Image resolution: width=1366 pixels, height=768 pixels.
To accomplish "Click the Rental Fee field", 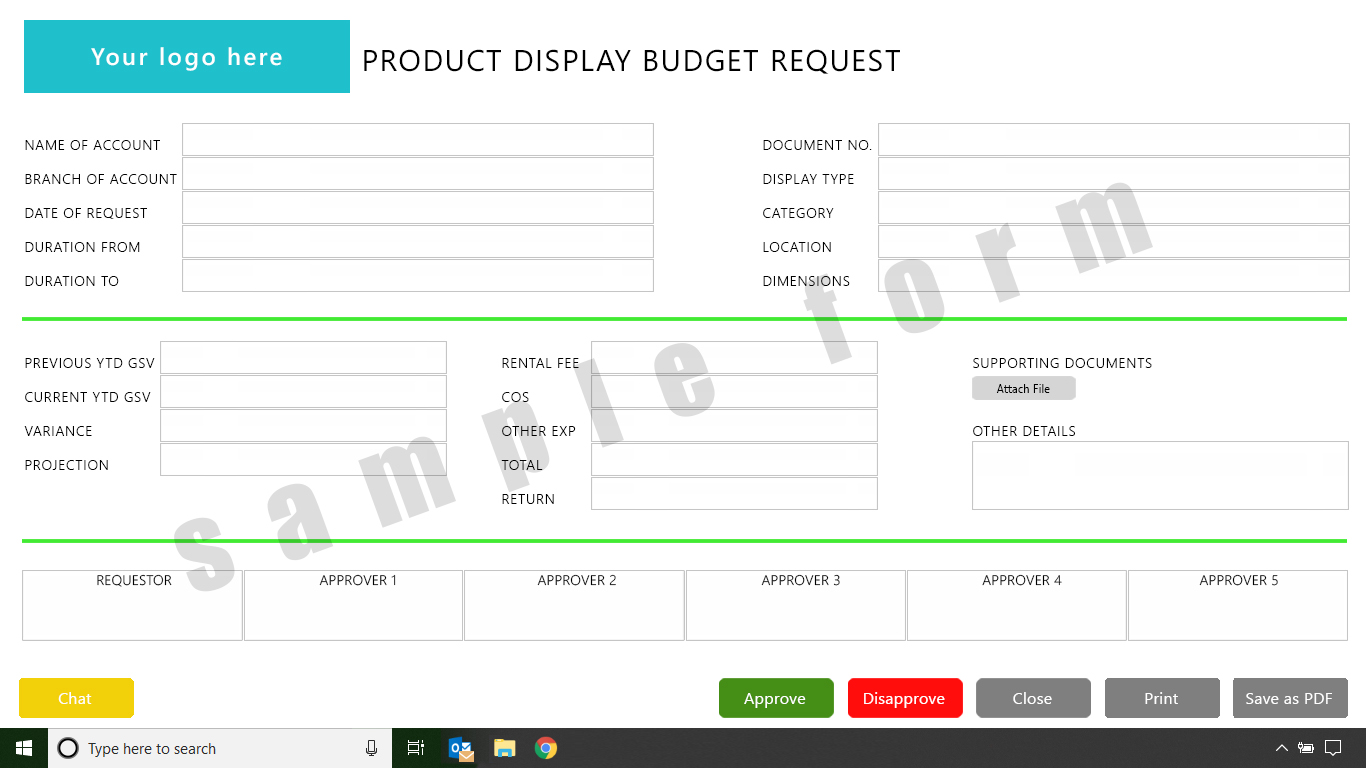I will [734, 358].
